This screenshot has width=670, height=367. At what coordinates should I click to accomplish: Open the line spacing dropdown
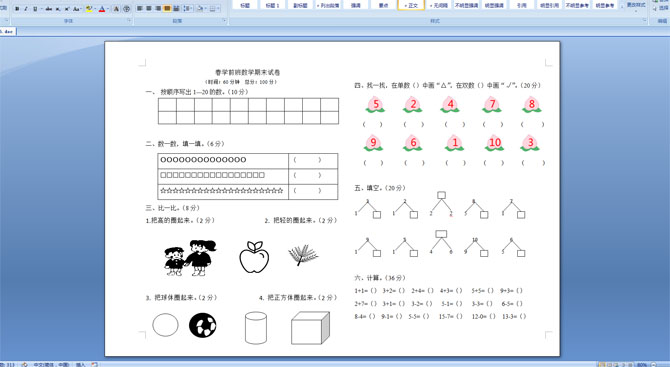188,9
